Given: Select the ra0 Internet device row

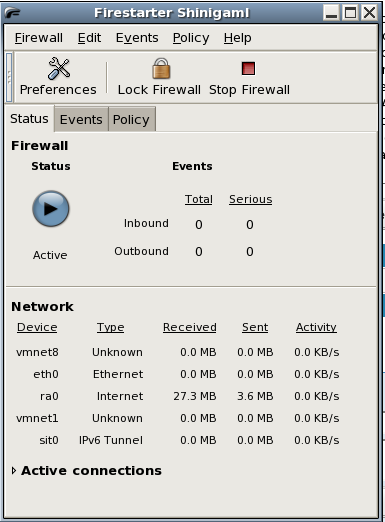Looking at the screenshot, I should click(177, 396).
